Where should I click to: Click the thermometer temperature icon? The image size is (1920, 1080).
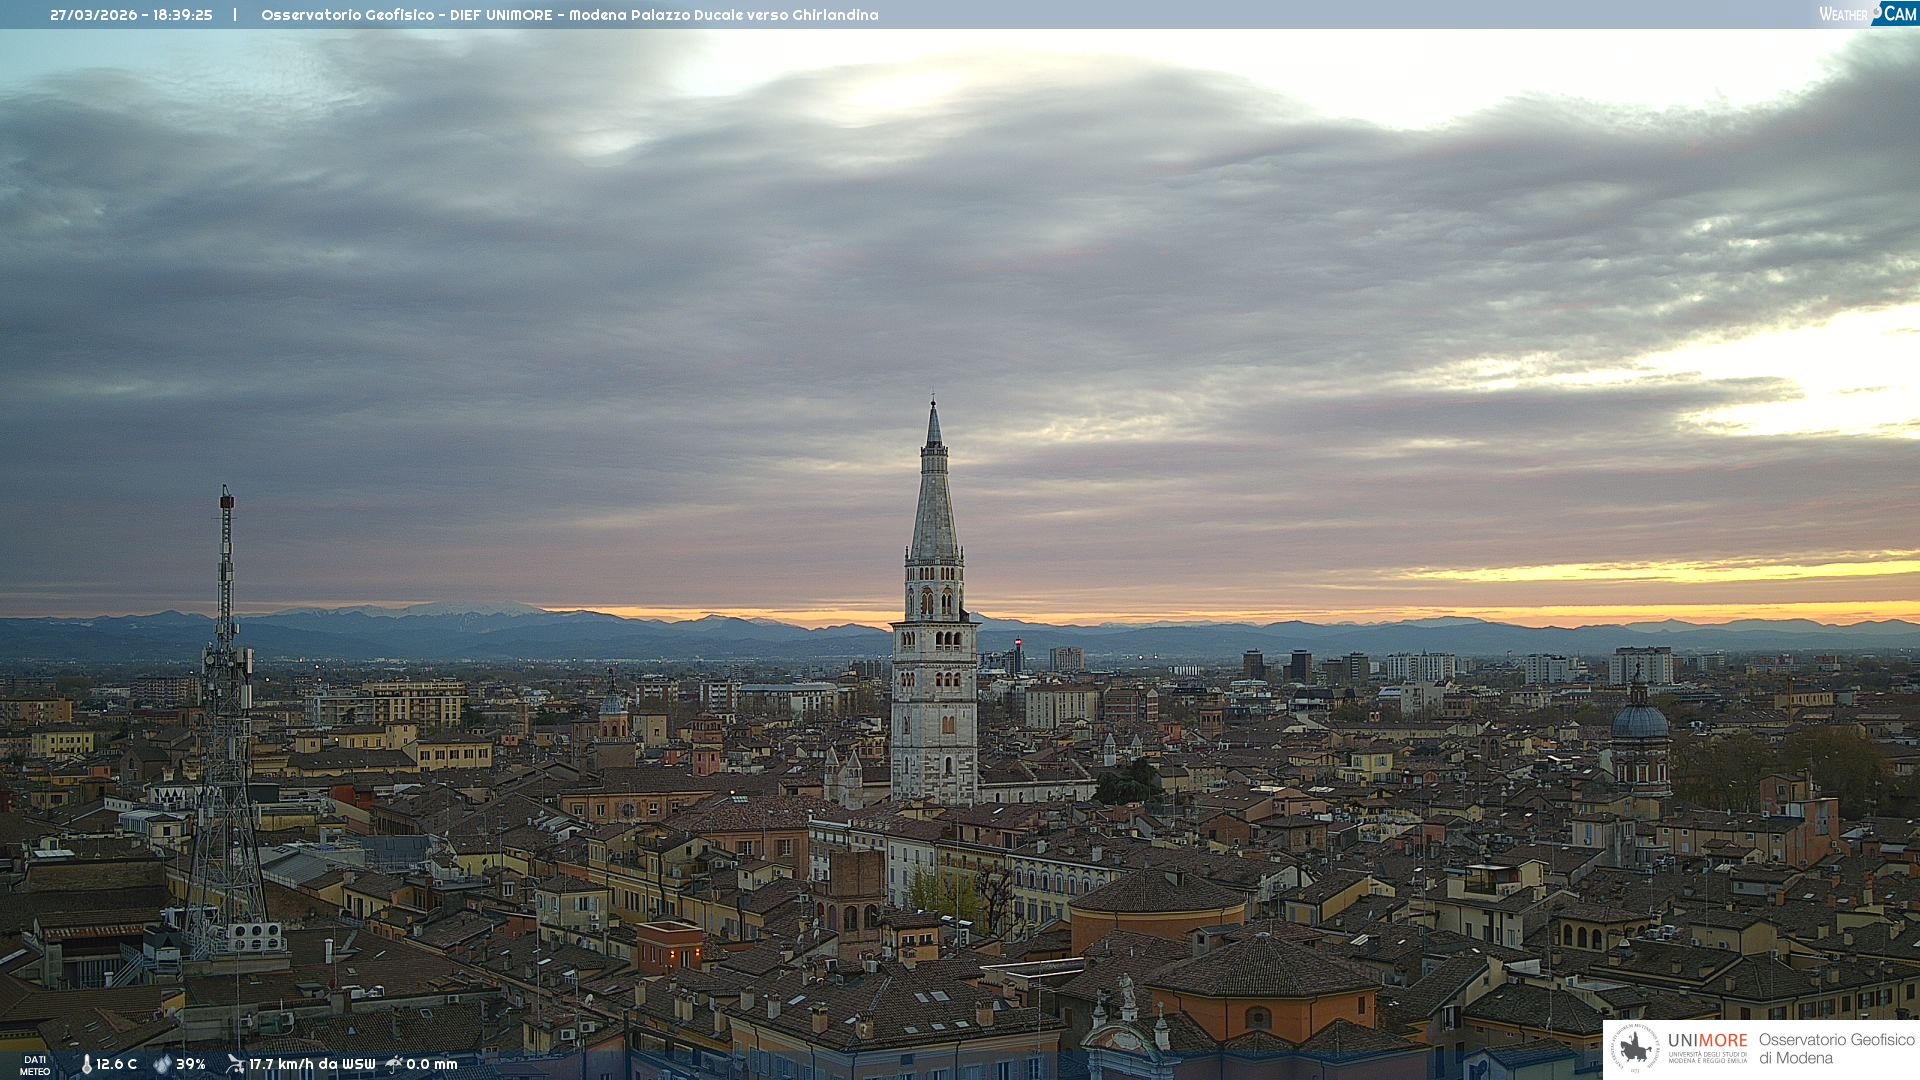(x=86, y=1064)
